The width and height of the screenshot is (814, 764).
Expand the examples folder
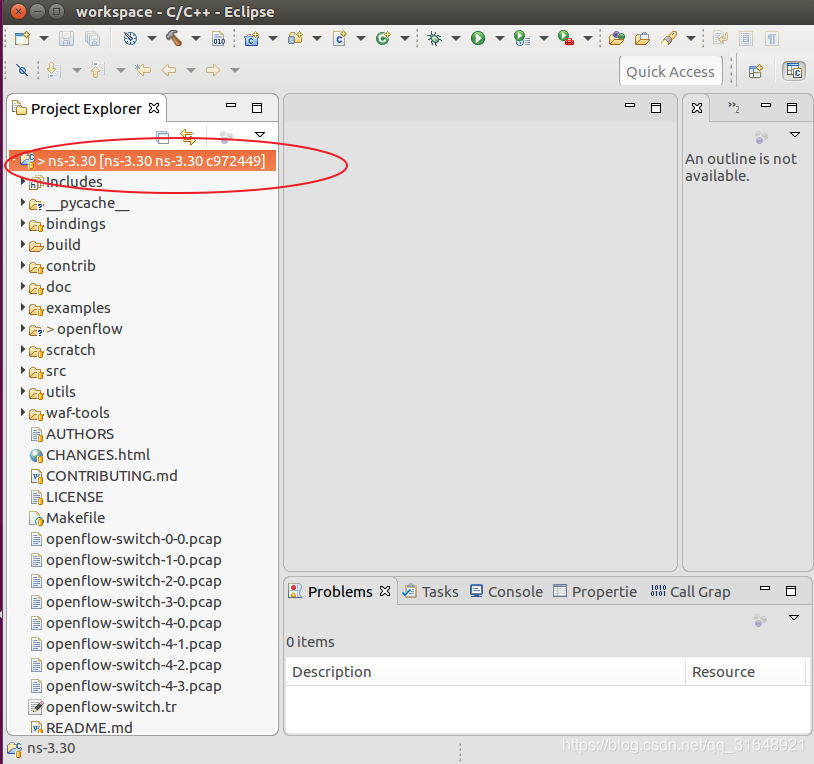pos(23,308)
